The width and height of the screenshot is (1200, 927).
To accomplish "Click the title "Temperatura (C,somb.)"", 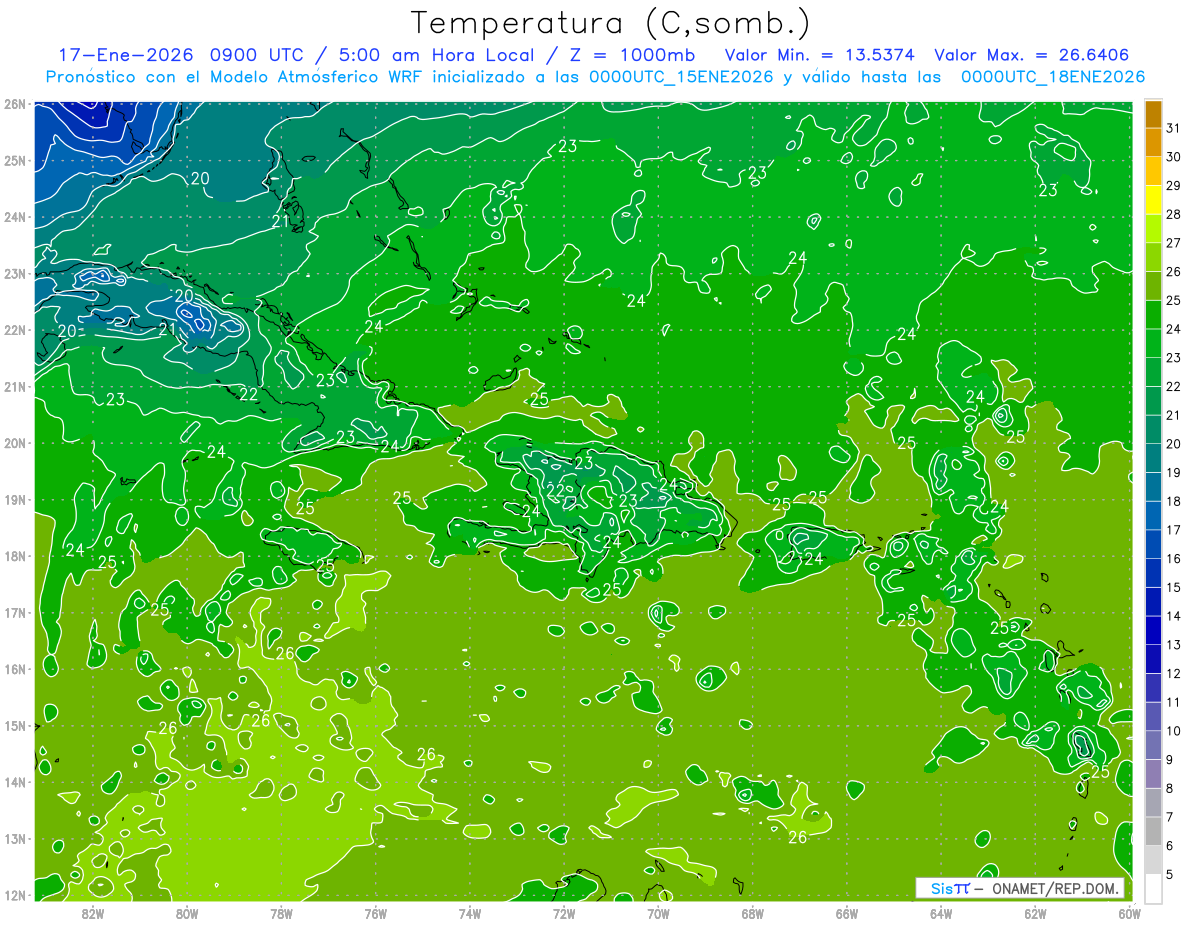I will [611, 23].
